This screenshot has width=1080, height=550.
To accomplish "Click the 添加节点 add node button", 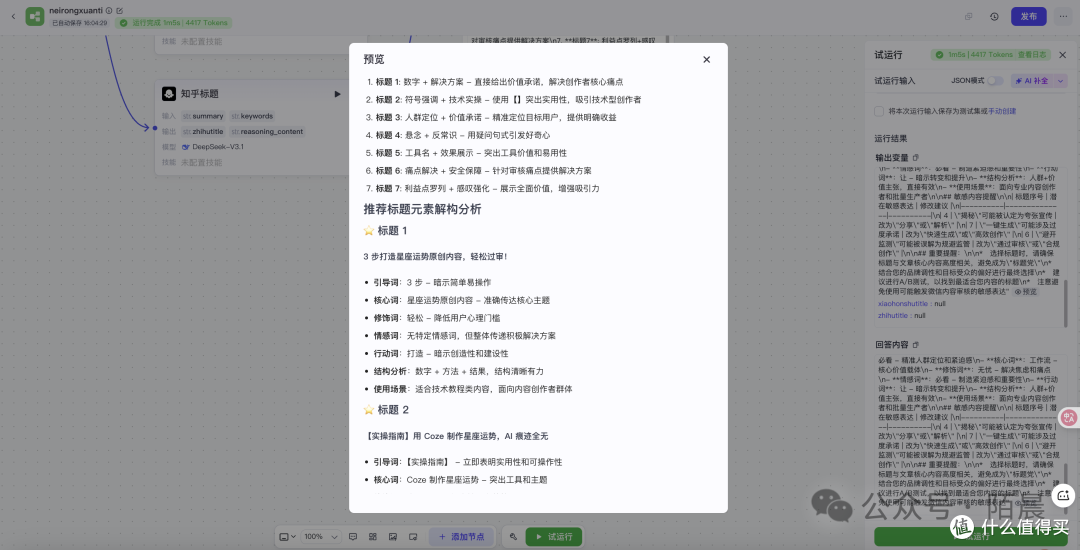I will pyautogui.click(x=461, y=536).
